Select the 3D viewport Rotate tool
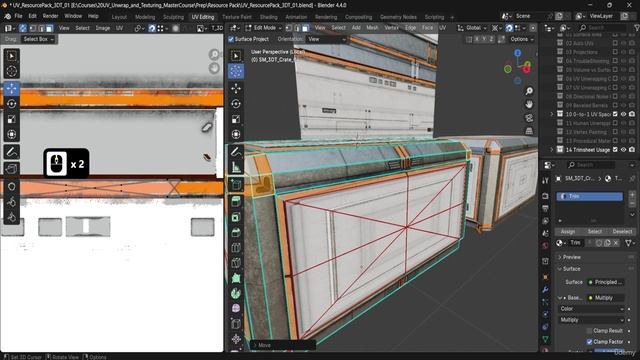 pos(236,104)
